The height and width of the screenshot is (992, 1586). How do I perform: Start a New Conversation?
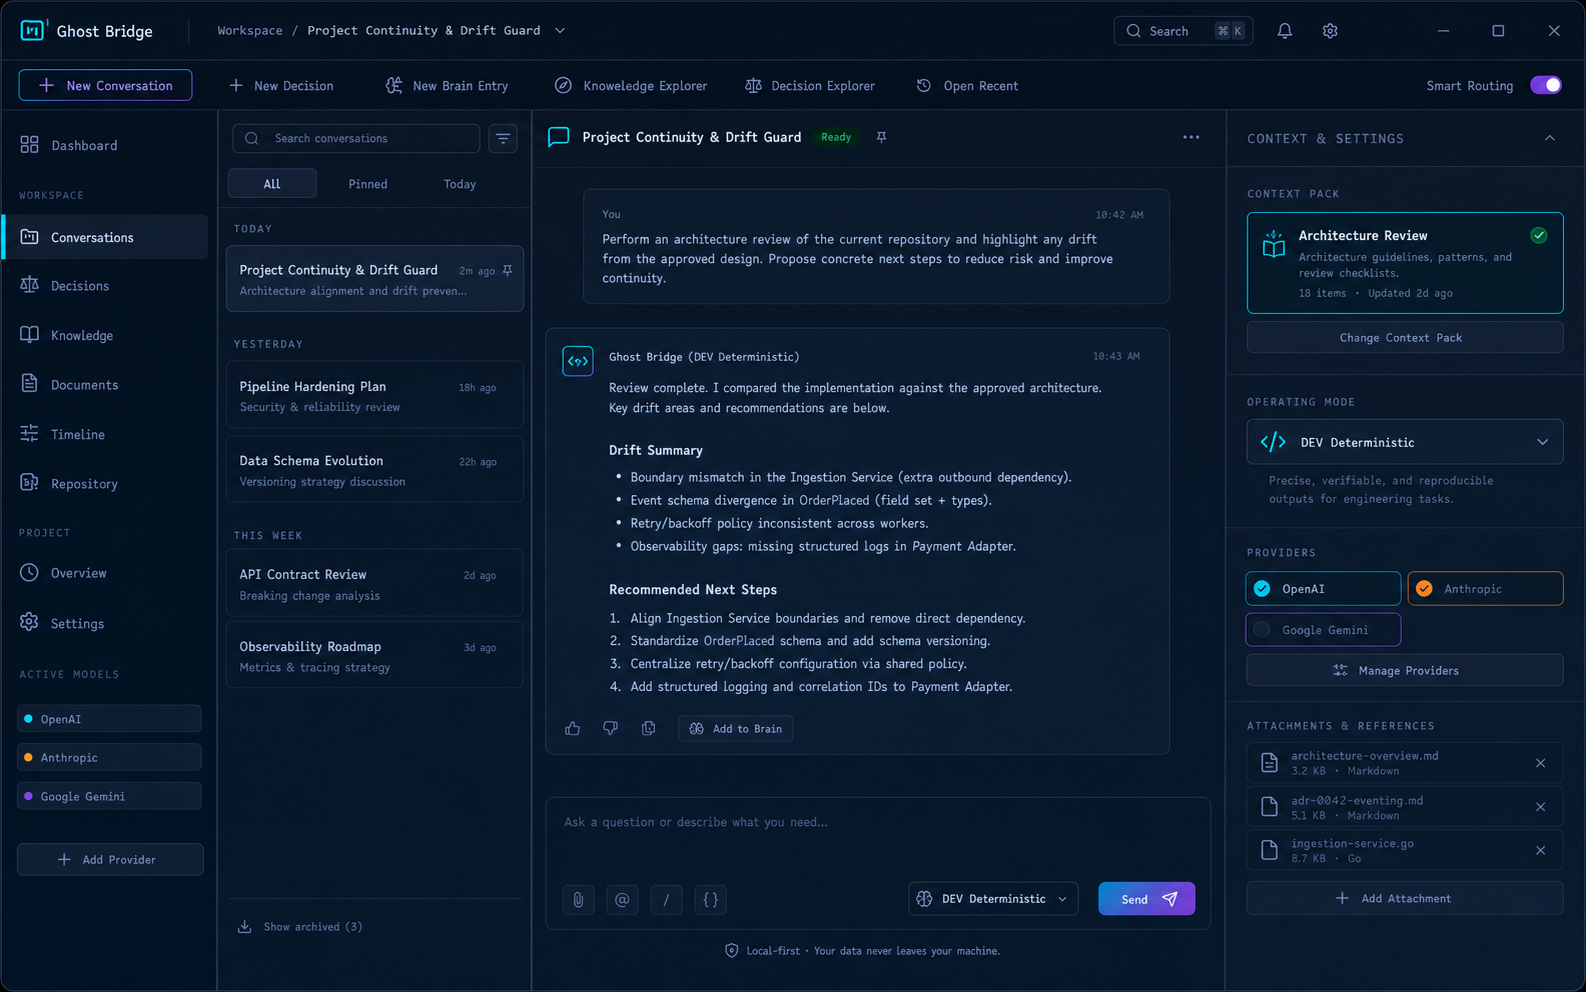105,85
